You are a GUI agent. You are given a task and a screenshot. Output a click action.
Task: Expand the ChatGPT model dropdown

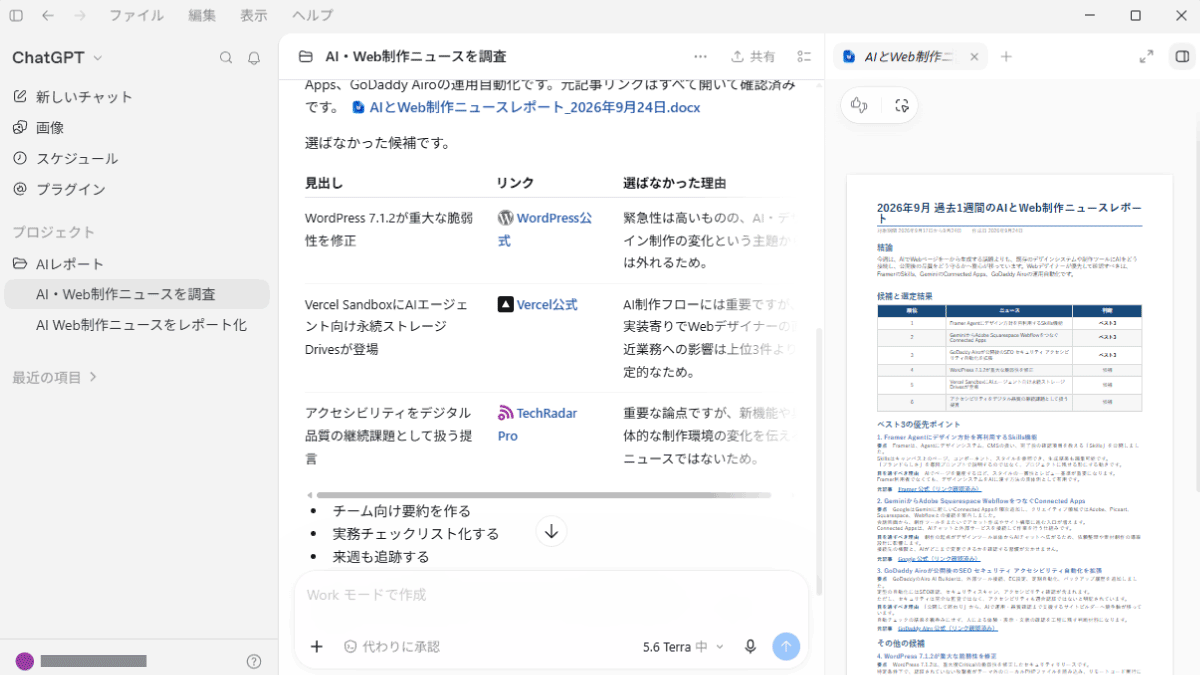pos(57,58)
